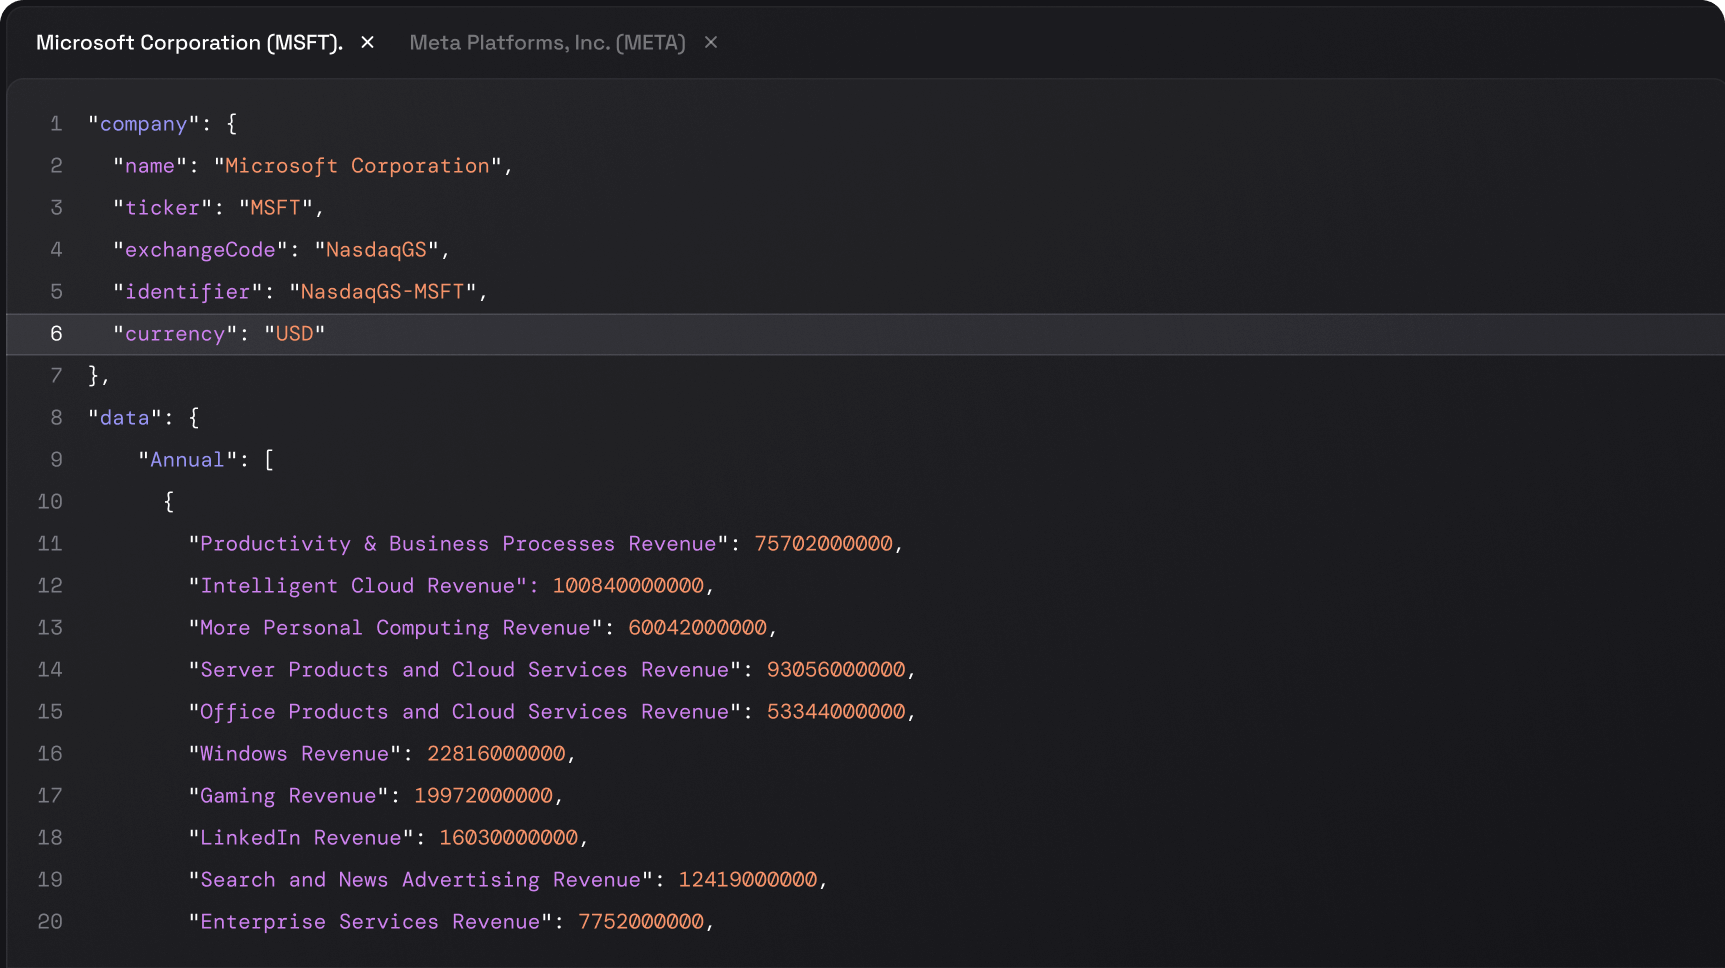Click the Enterprise Services Revenue key
The width and height of the screenshot is (1725, 968).
370,922
